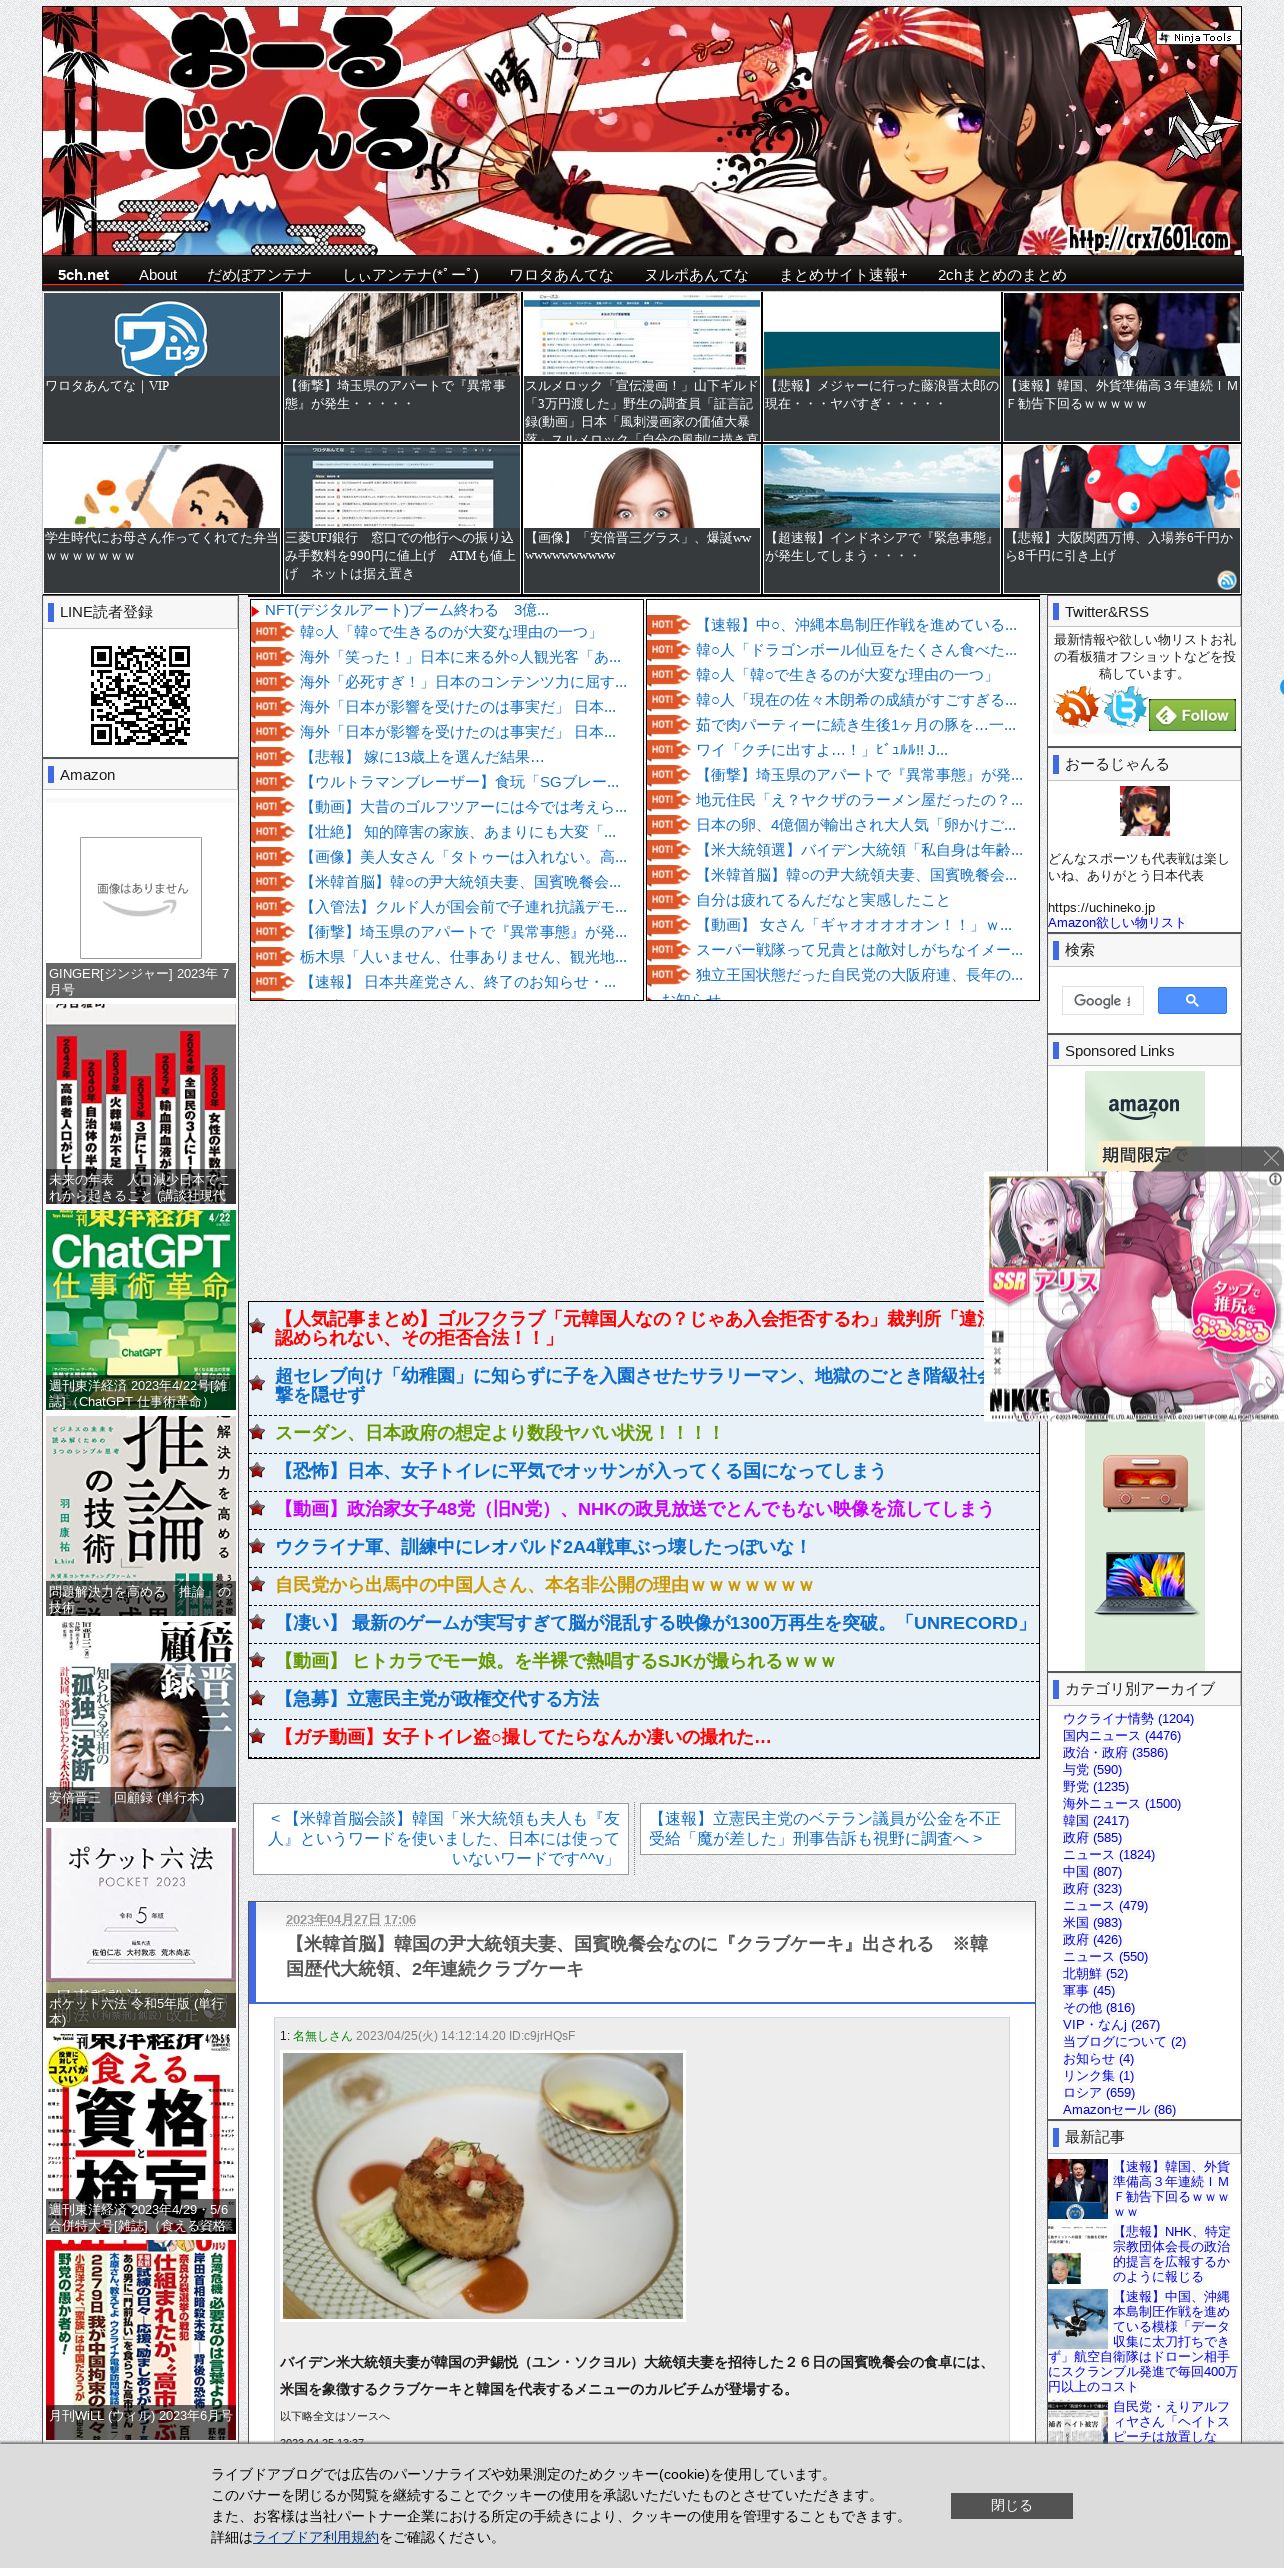Close the cookie banner with 閉じる button
The width and height of the screenshot is (1284, 2568).
point(1011,2505)
